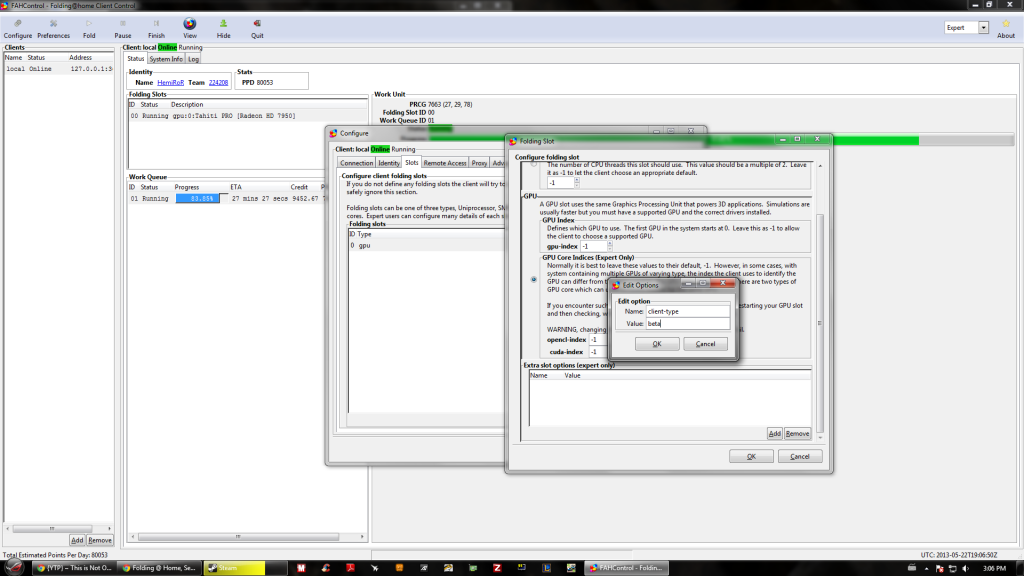Click OK in the Folding Slot dialog
This screenshot has width=1024, height=576.
tap(751, 456)
